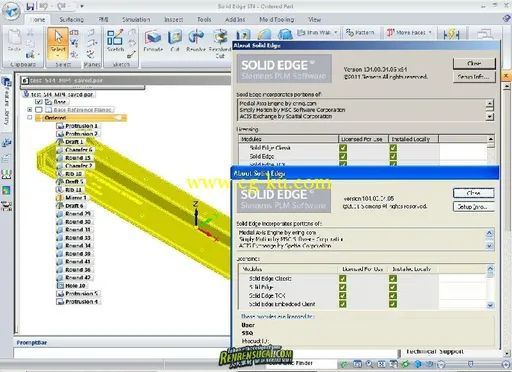Click the Undo icon in quick access toolbar

click(x=43, y=6)
